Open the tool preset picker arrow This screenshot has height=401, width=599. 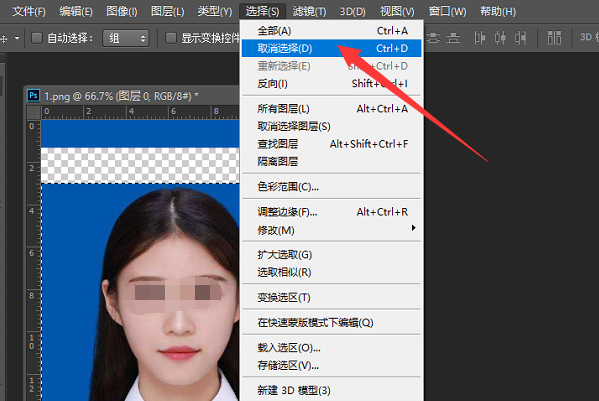pyautogui.click(x=16, y=38)
